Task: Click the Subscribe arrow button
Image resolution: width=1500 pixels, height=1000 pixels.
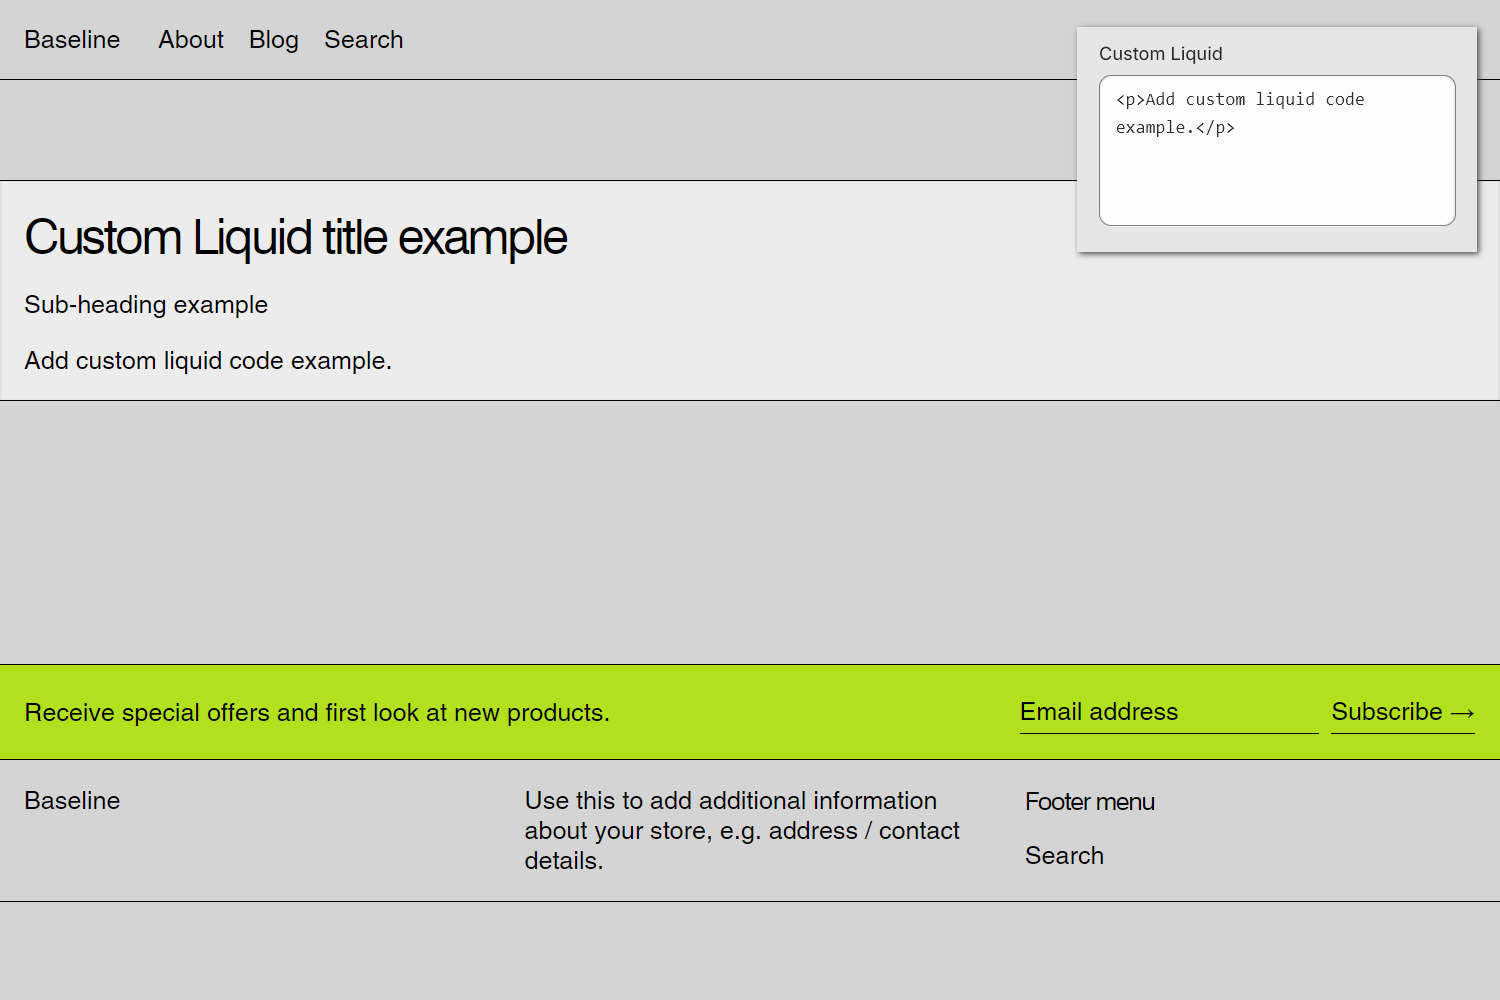Action: point(1467,712)
